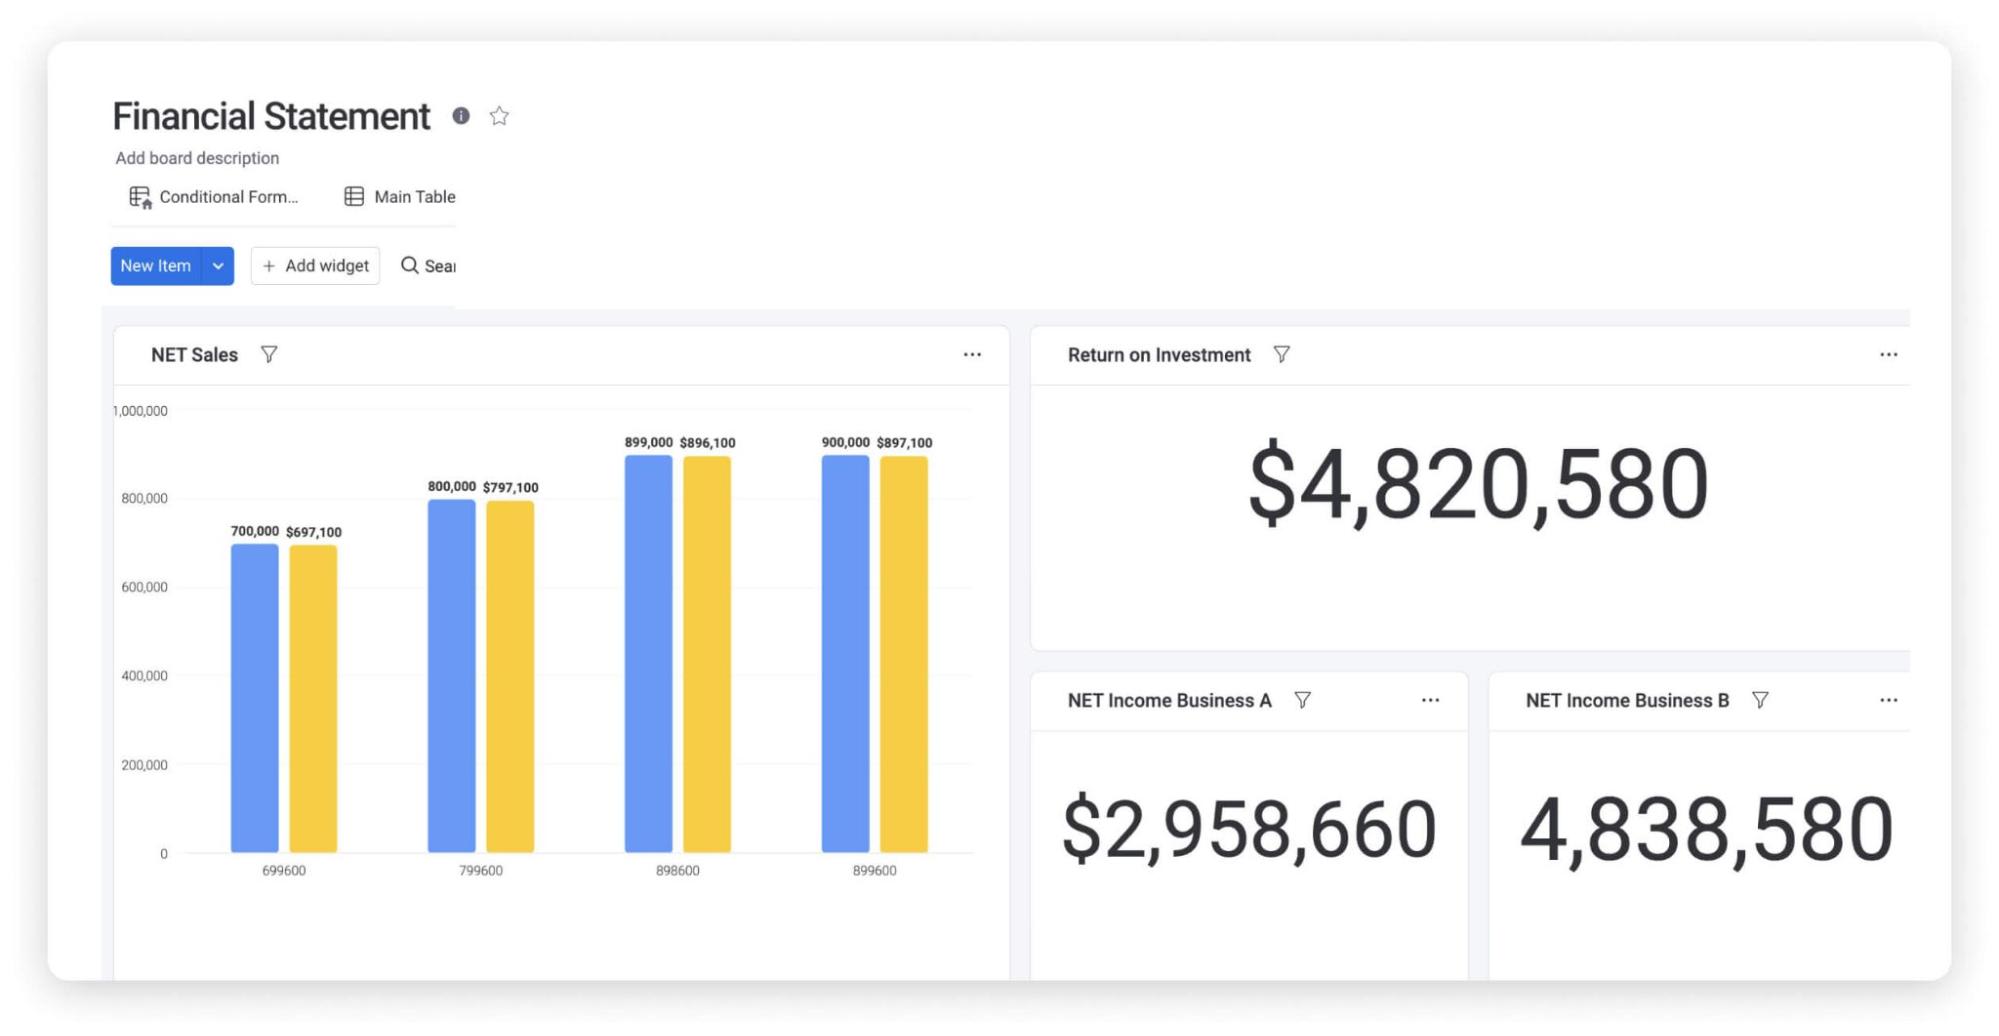Star the Financial Statement board
The width and height of the screenshot is (1999, 1036).
click(x=499, y=116)
